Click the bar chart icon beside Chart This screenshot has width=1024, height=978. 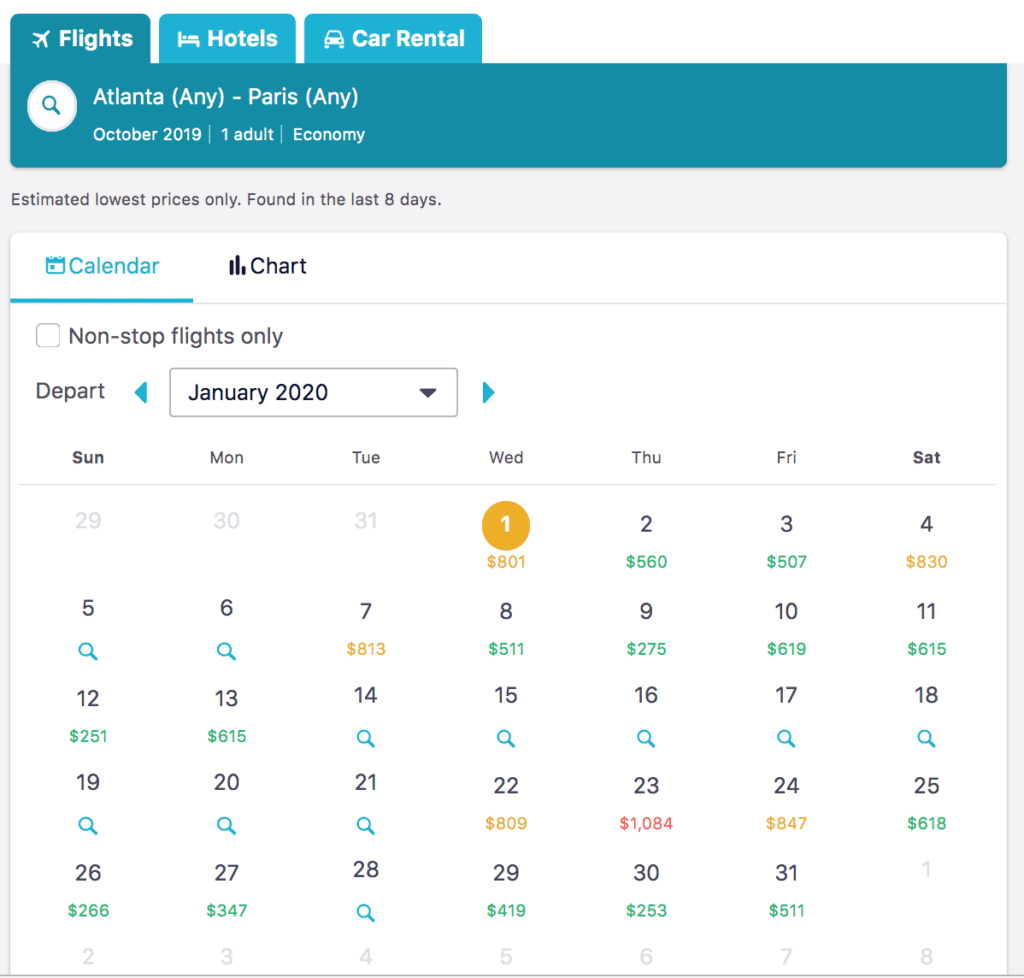238,265
